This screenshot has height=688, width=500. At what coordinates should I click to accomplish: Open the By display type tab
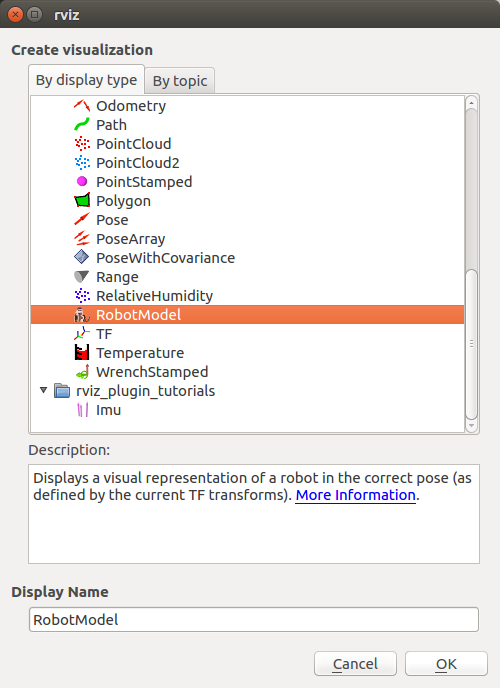pos(86,80)
